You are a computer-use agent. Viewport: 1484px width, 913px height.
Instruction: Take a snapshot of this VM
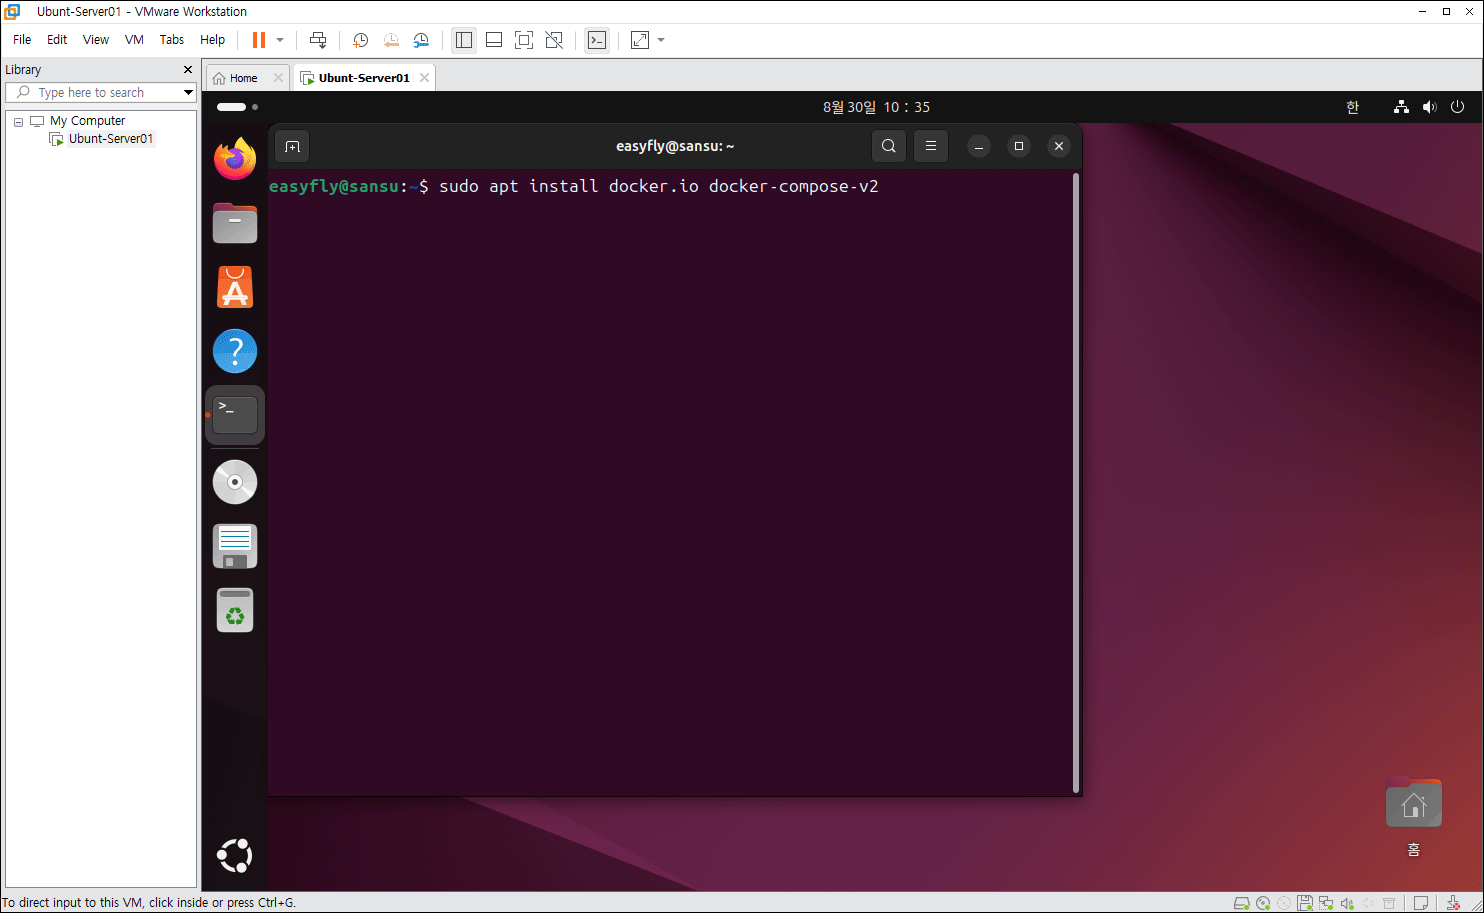pos(361,40)
